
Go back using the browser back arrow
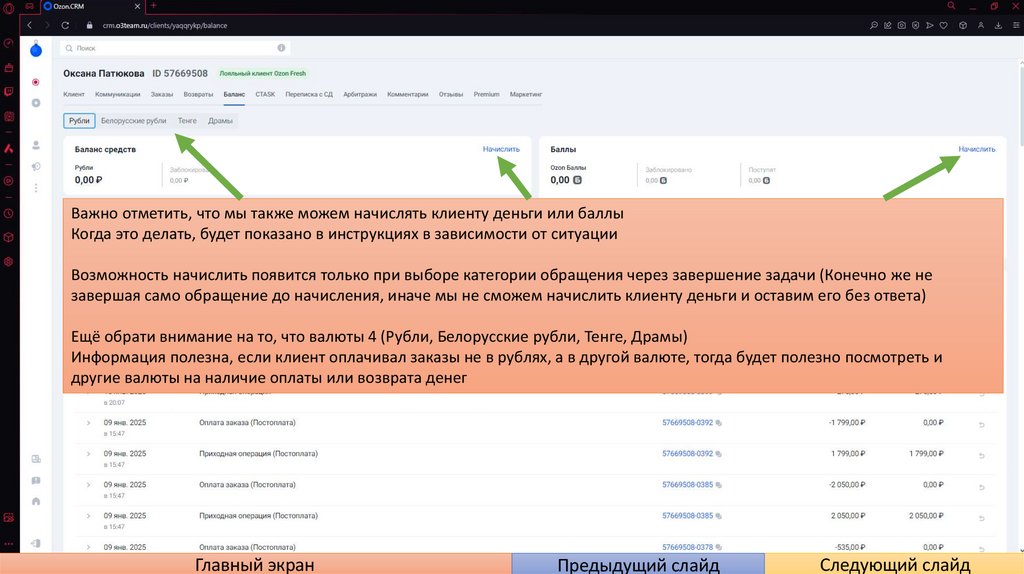[x=29, y=25]
